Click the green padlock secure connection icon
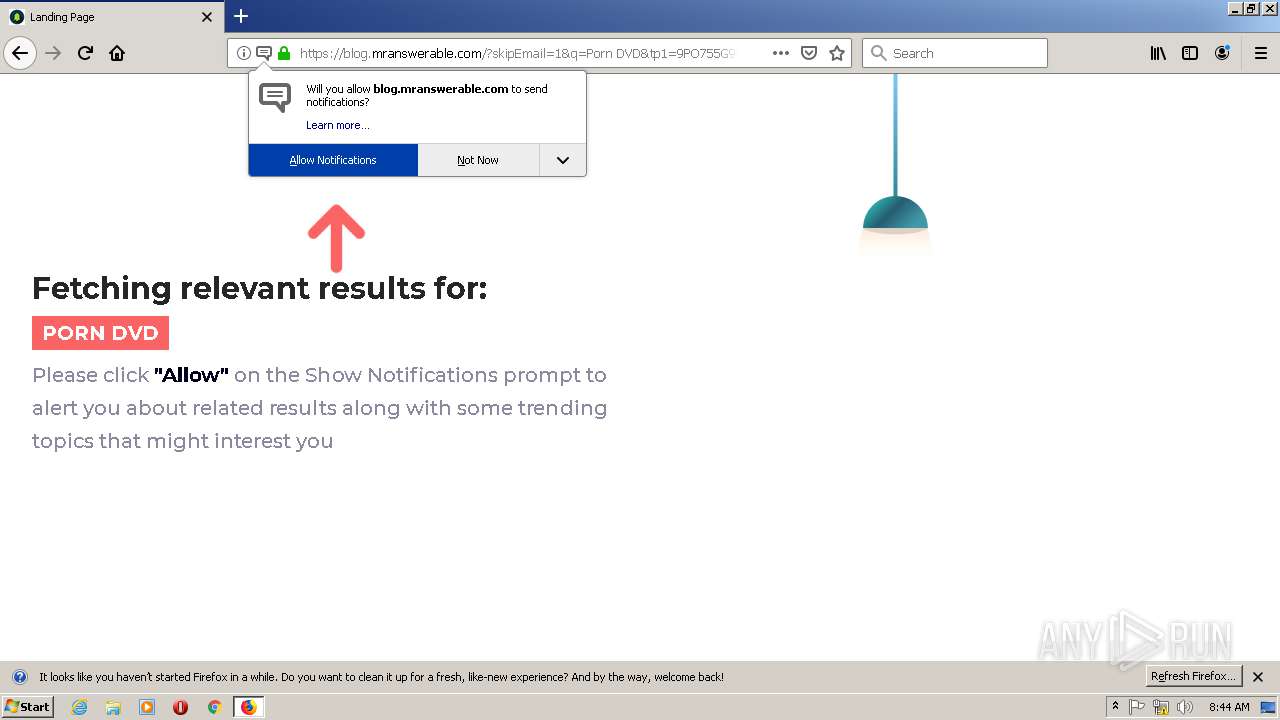 (284, 53)
